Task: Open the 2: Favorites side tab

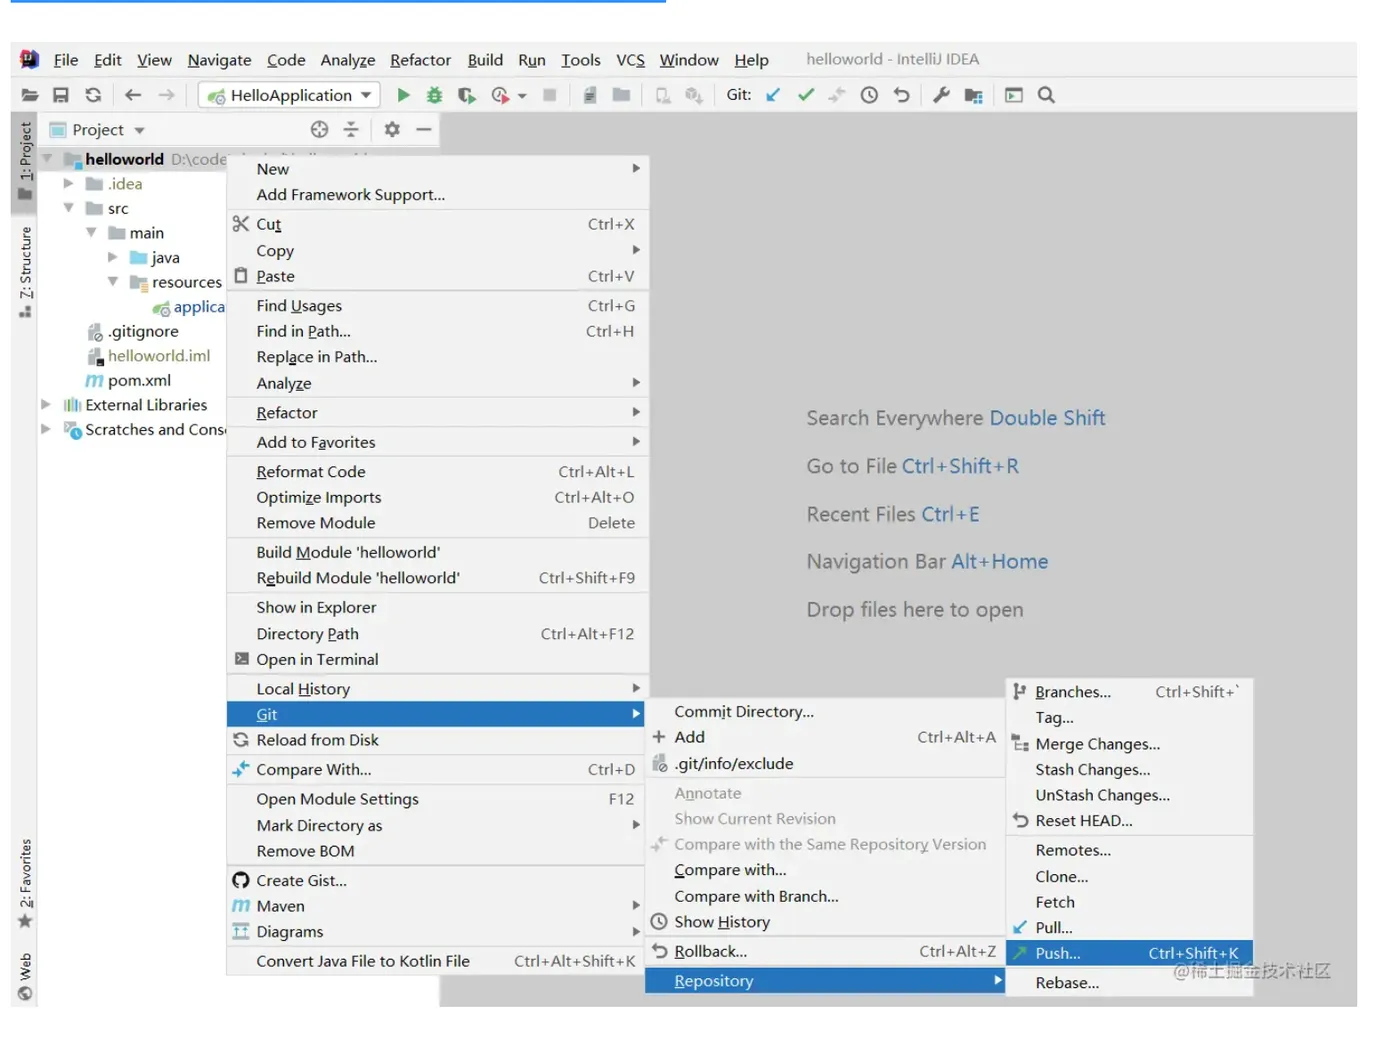Action: [x=25, y=884]
